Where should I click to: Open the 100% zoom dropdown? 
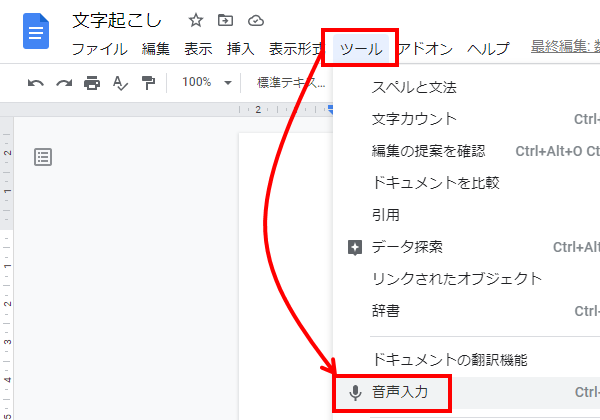point(207,82)
